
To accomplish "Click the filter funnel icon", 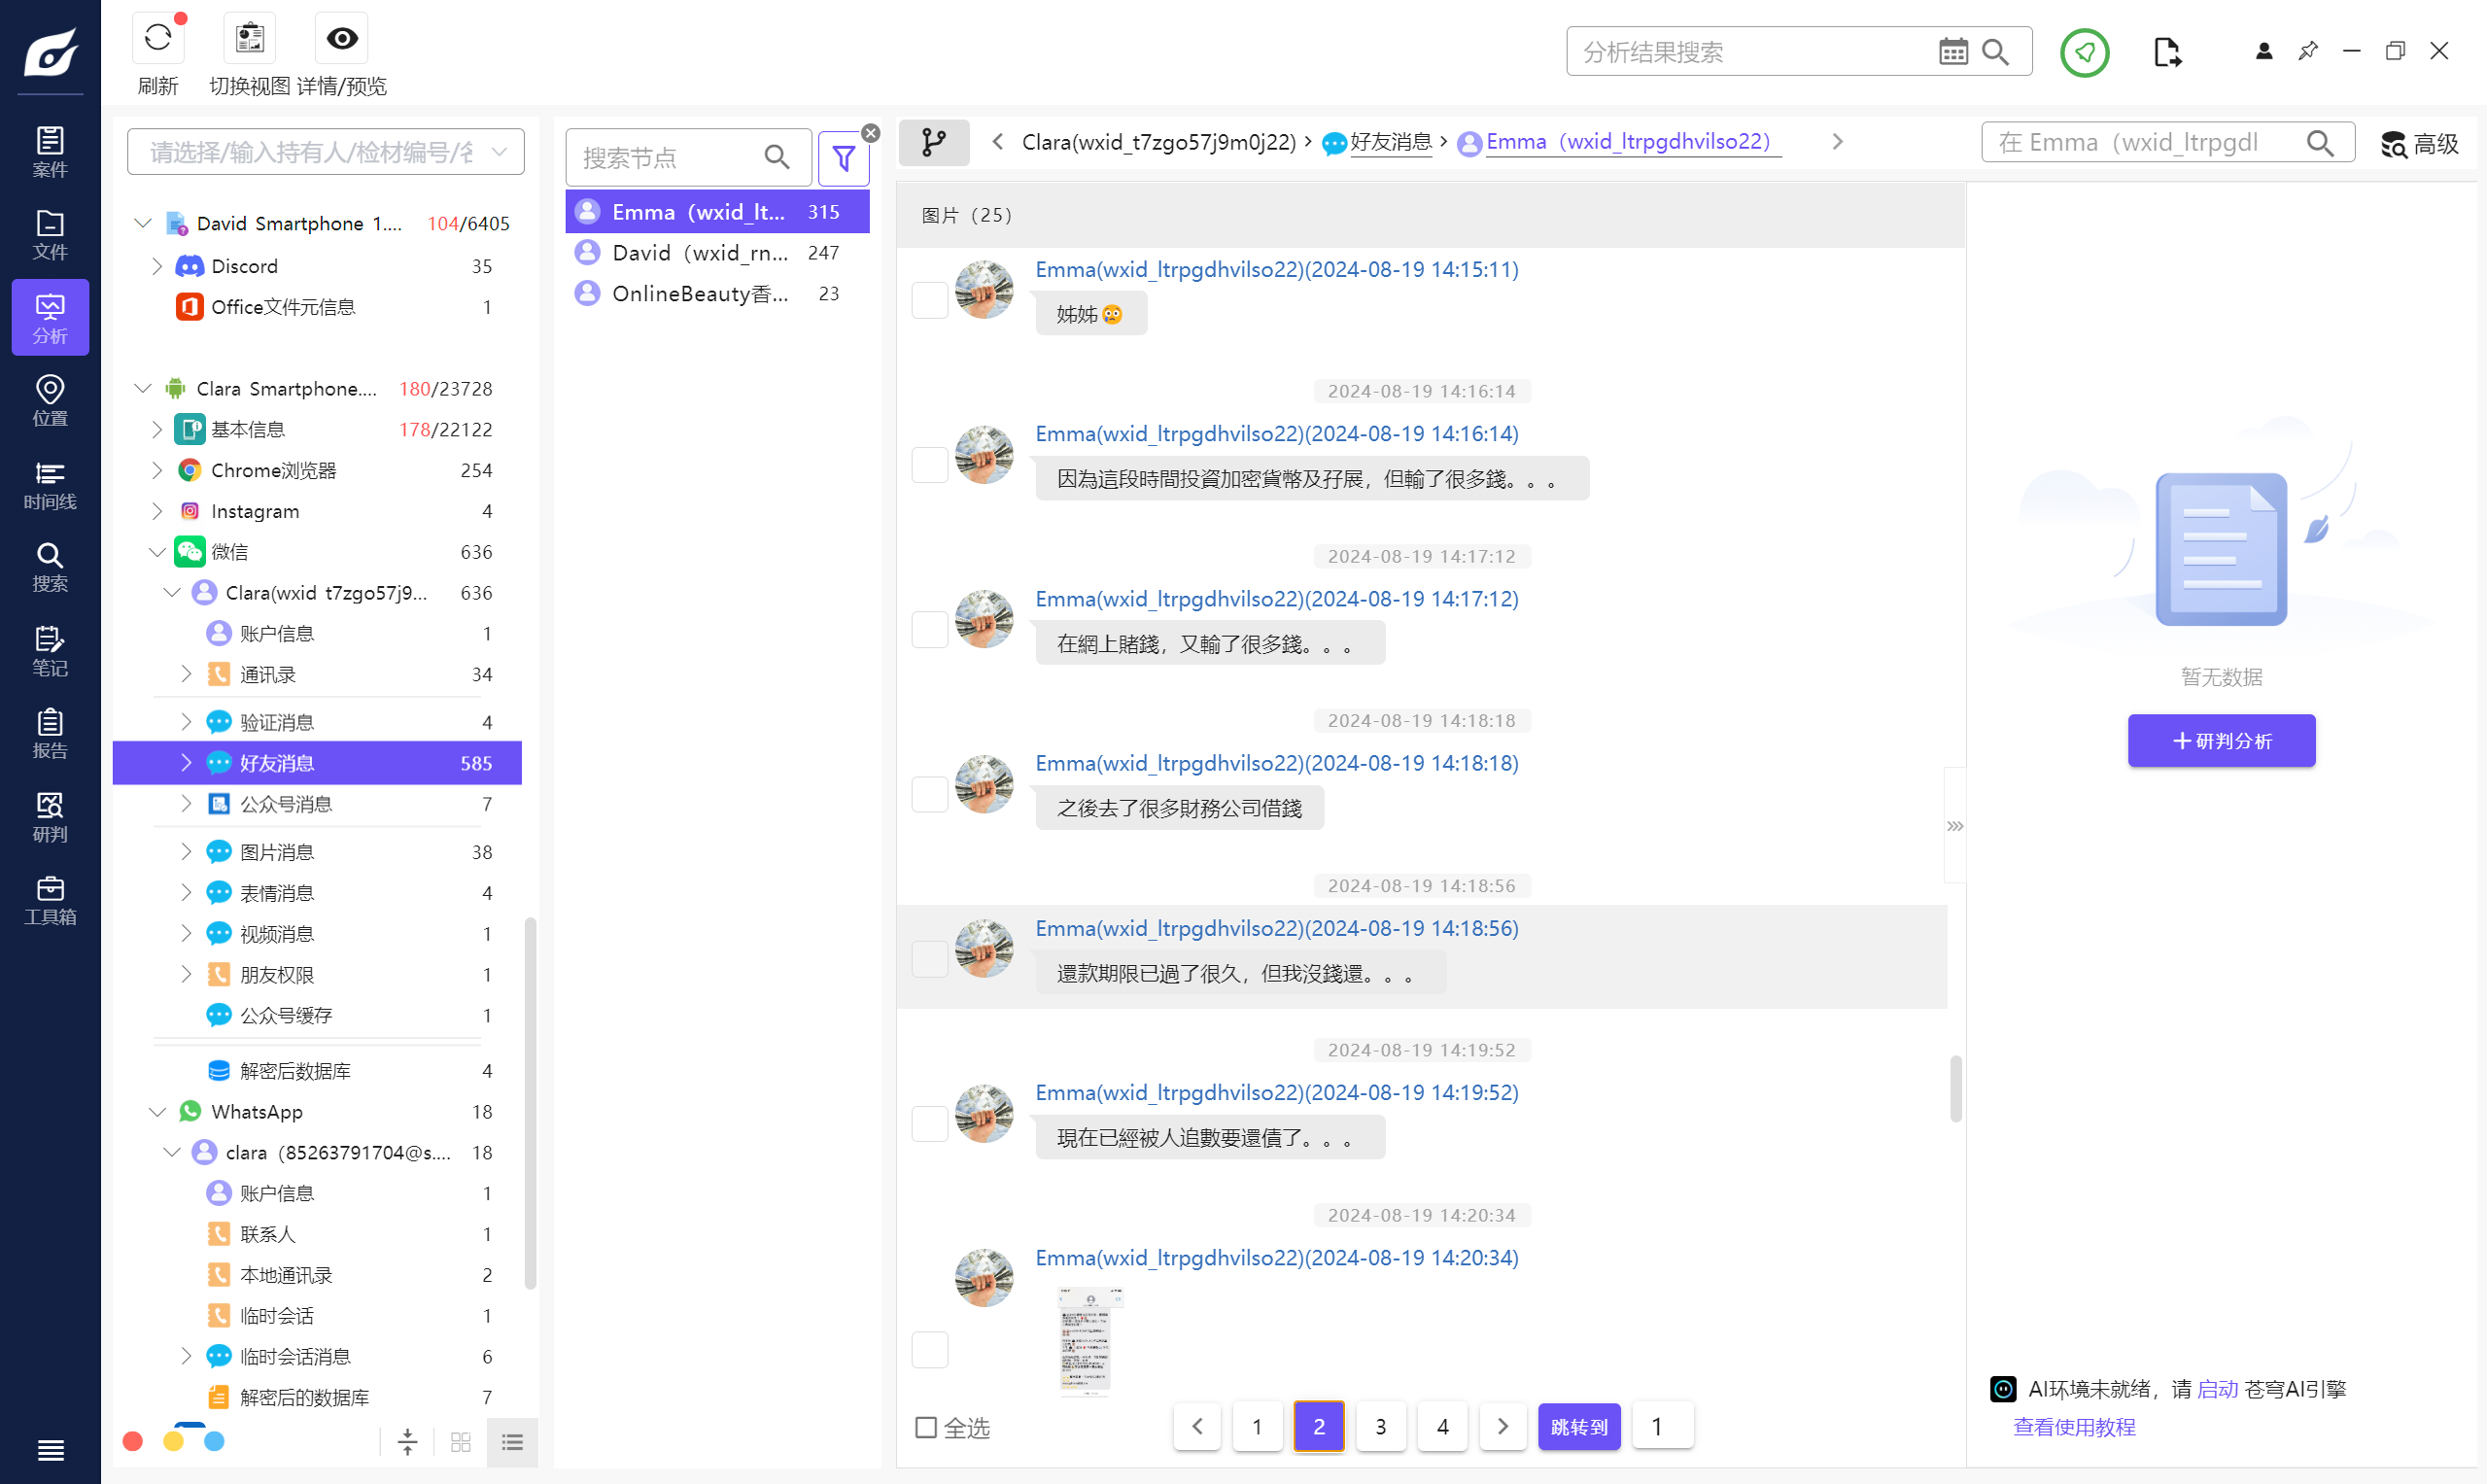I will (x=843, y=158).
